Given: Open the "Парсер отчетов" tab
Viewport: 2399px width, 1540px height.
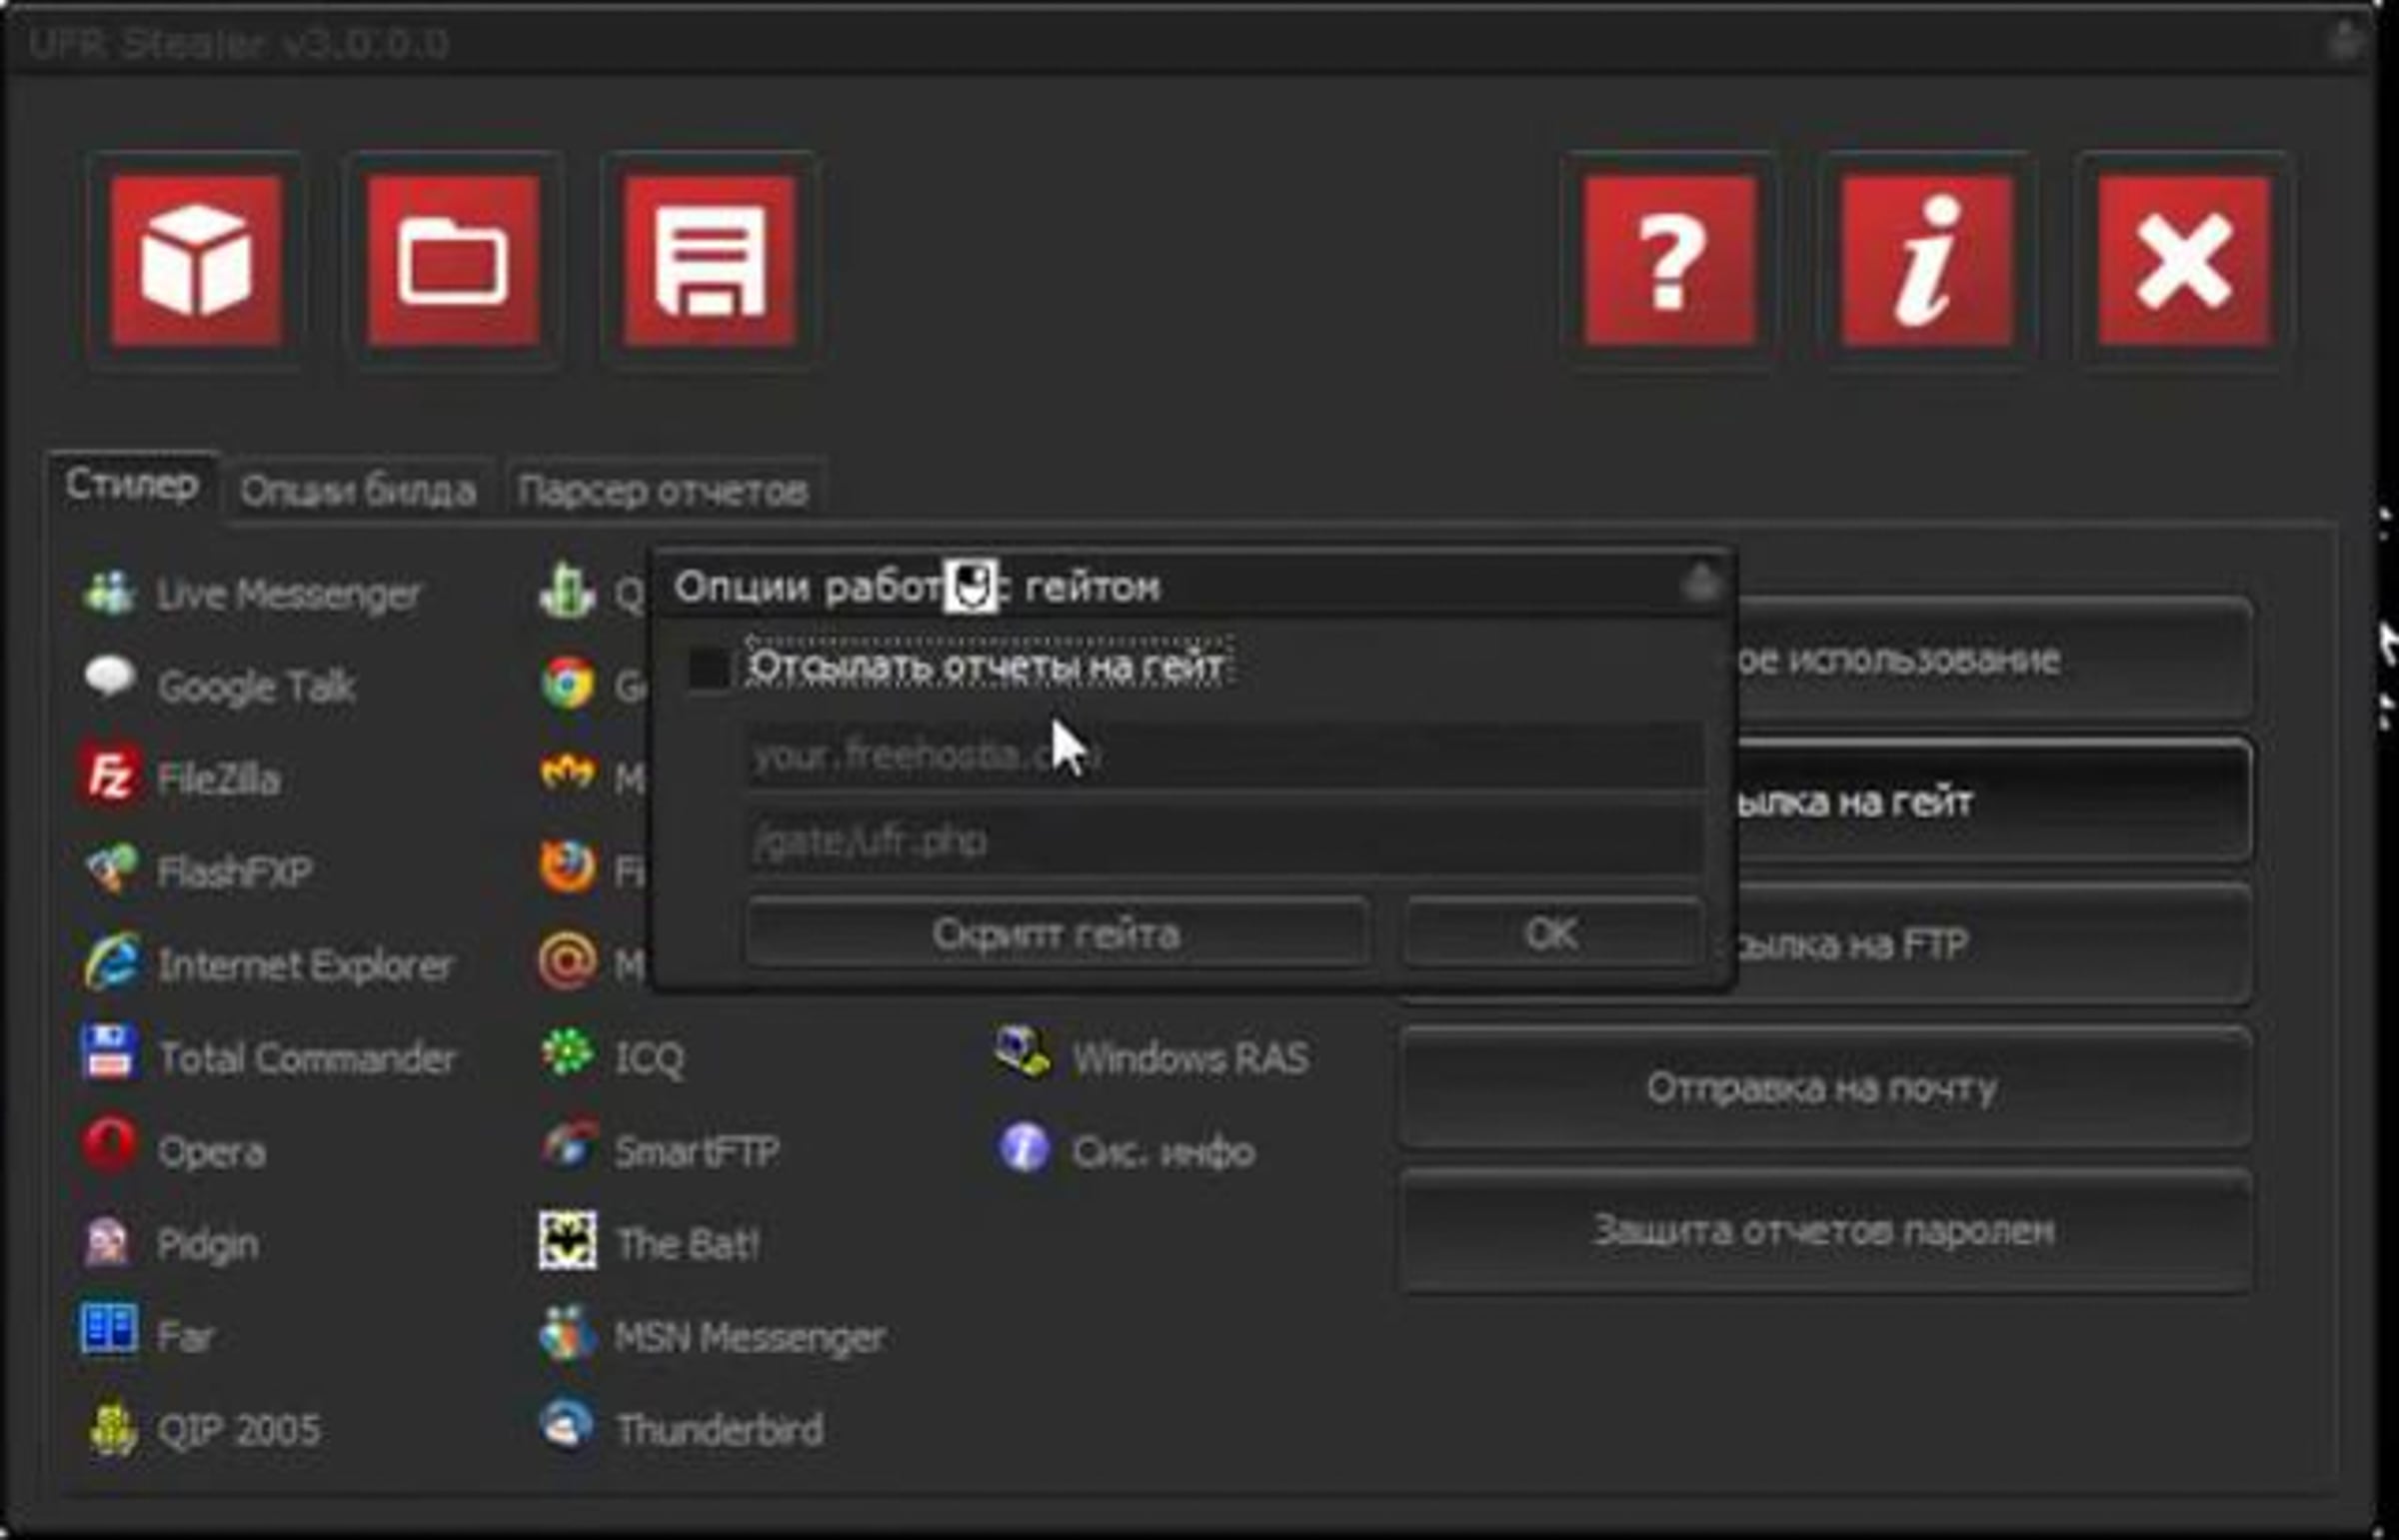Looking at the screenshot, I should pos(662,491).
